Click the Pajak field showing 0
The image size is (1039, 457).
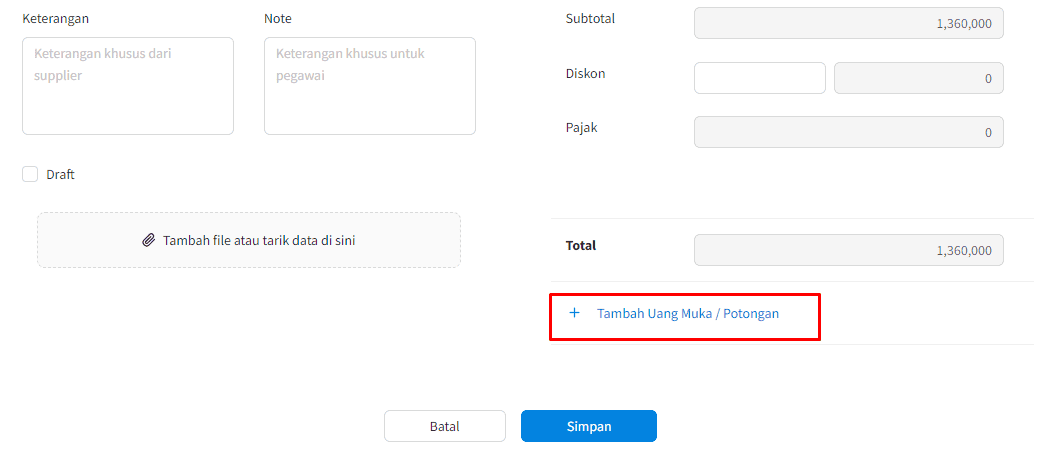click(x=849, y=132)
